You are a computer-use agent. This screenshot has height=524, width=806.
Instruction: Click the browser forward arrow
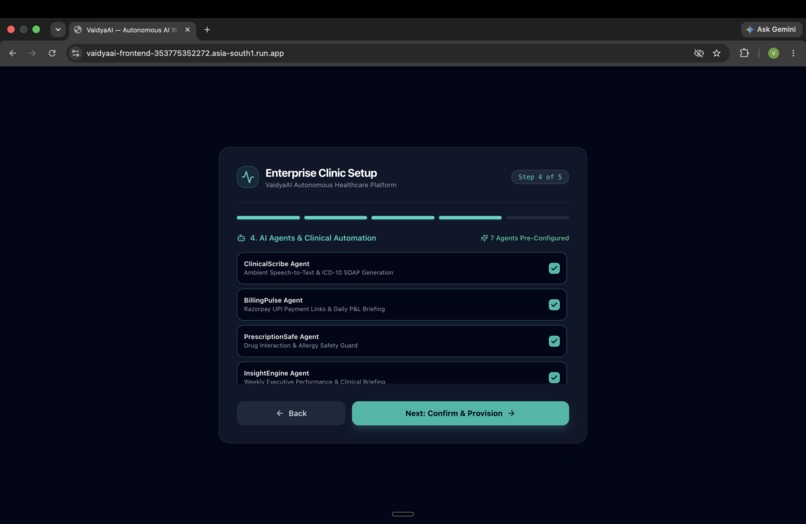point(32,53)
